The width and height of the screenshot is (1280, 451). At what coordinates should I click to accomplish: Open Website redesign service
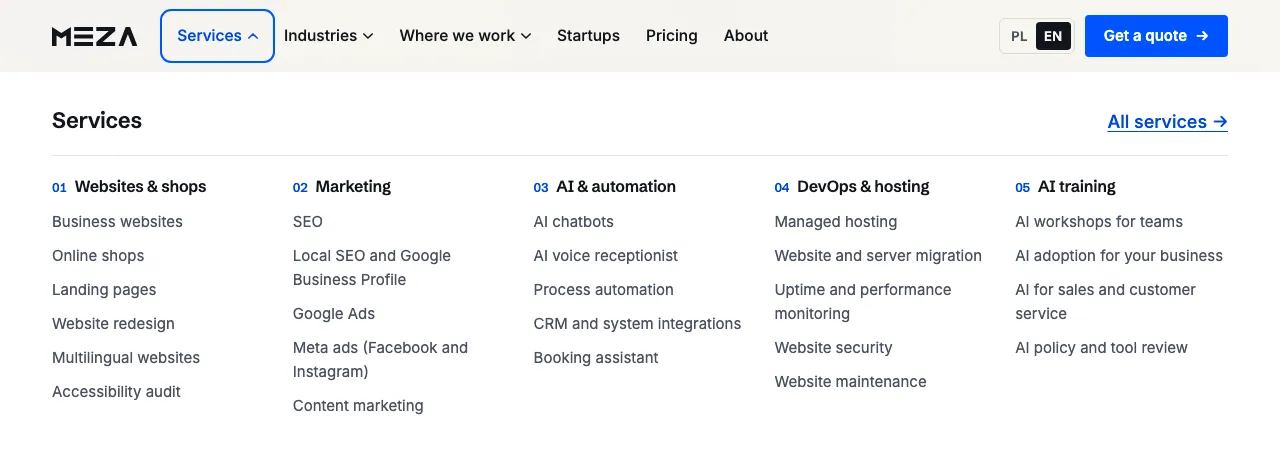pos(113,324)
